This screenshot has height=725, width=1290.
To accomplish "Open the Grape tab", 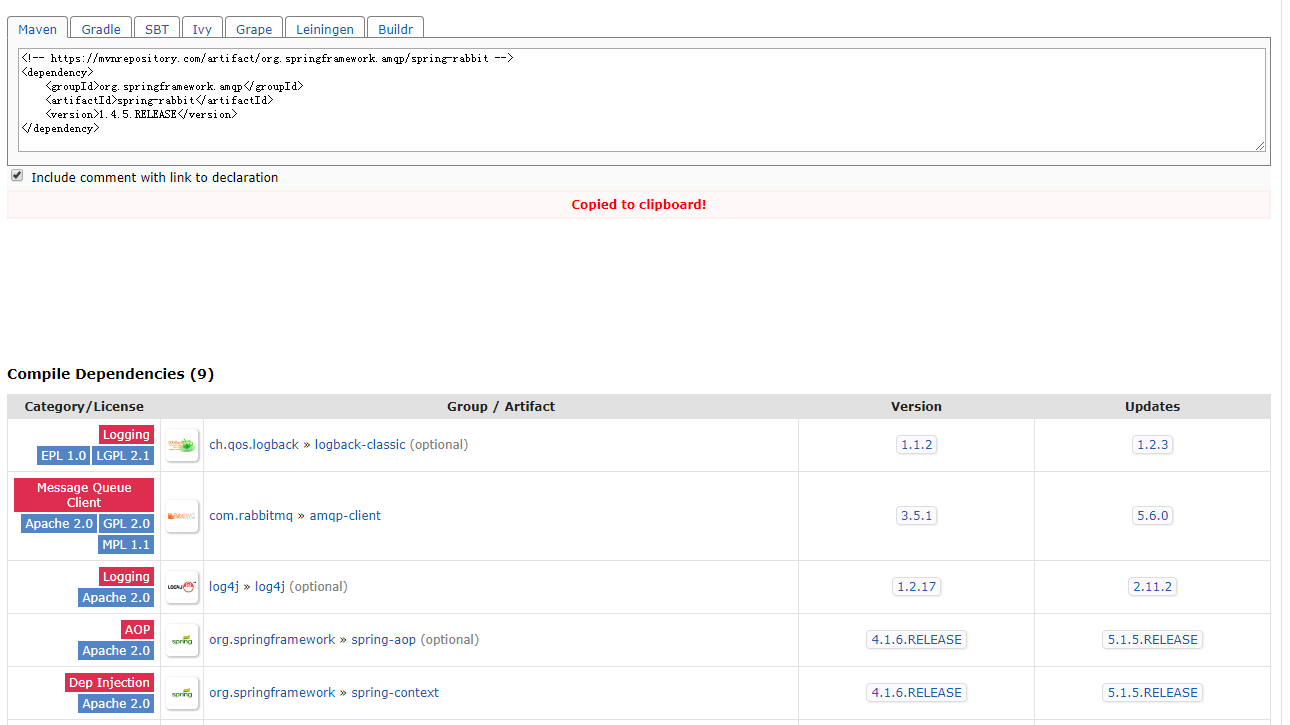I will (253, 29).
